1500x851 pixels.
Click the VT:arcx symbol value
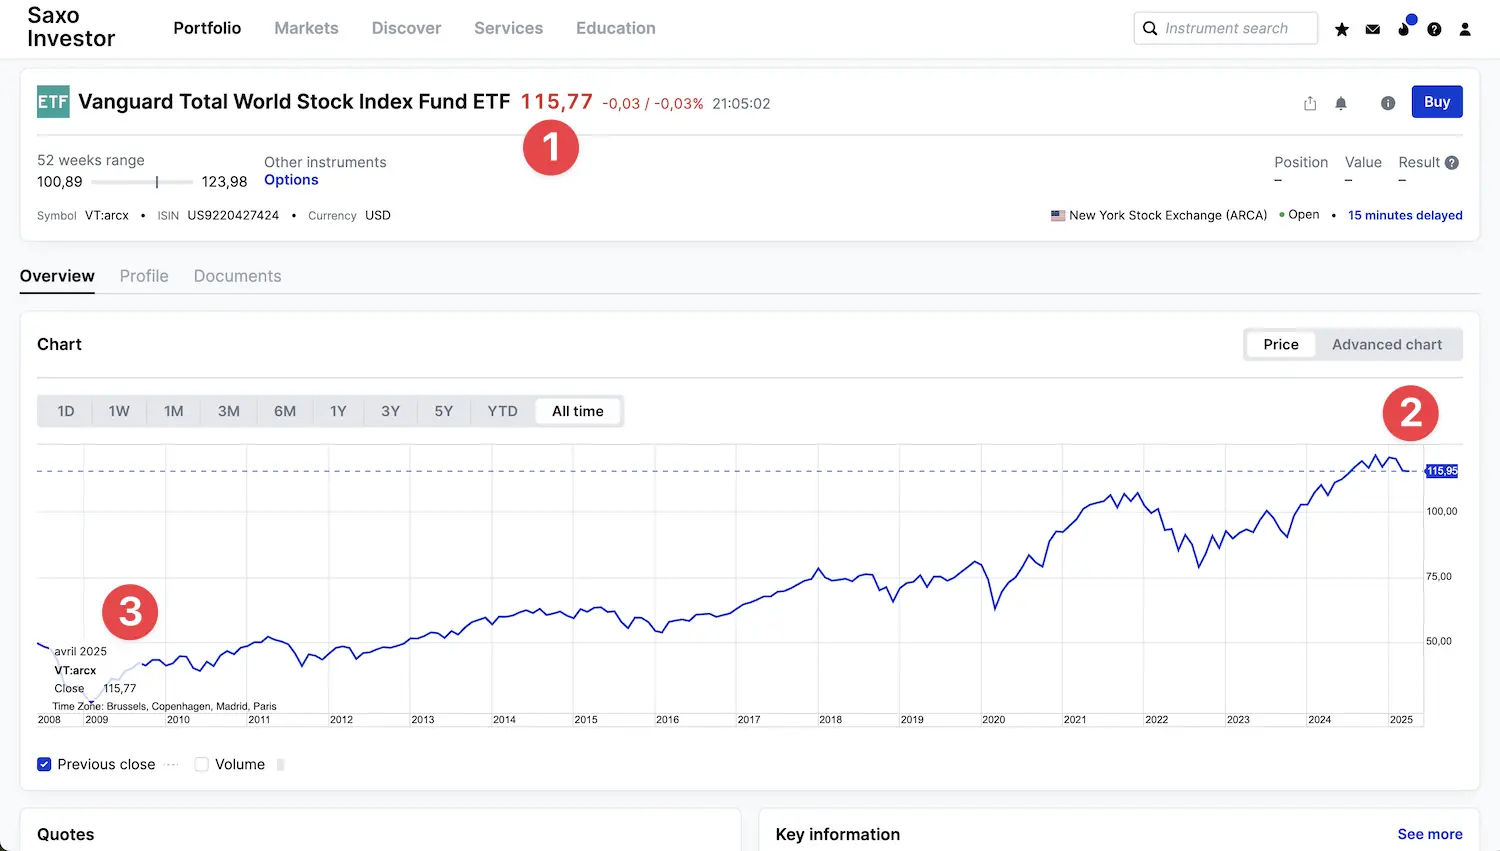click(x=107, y=215)
